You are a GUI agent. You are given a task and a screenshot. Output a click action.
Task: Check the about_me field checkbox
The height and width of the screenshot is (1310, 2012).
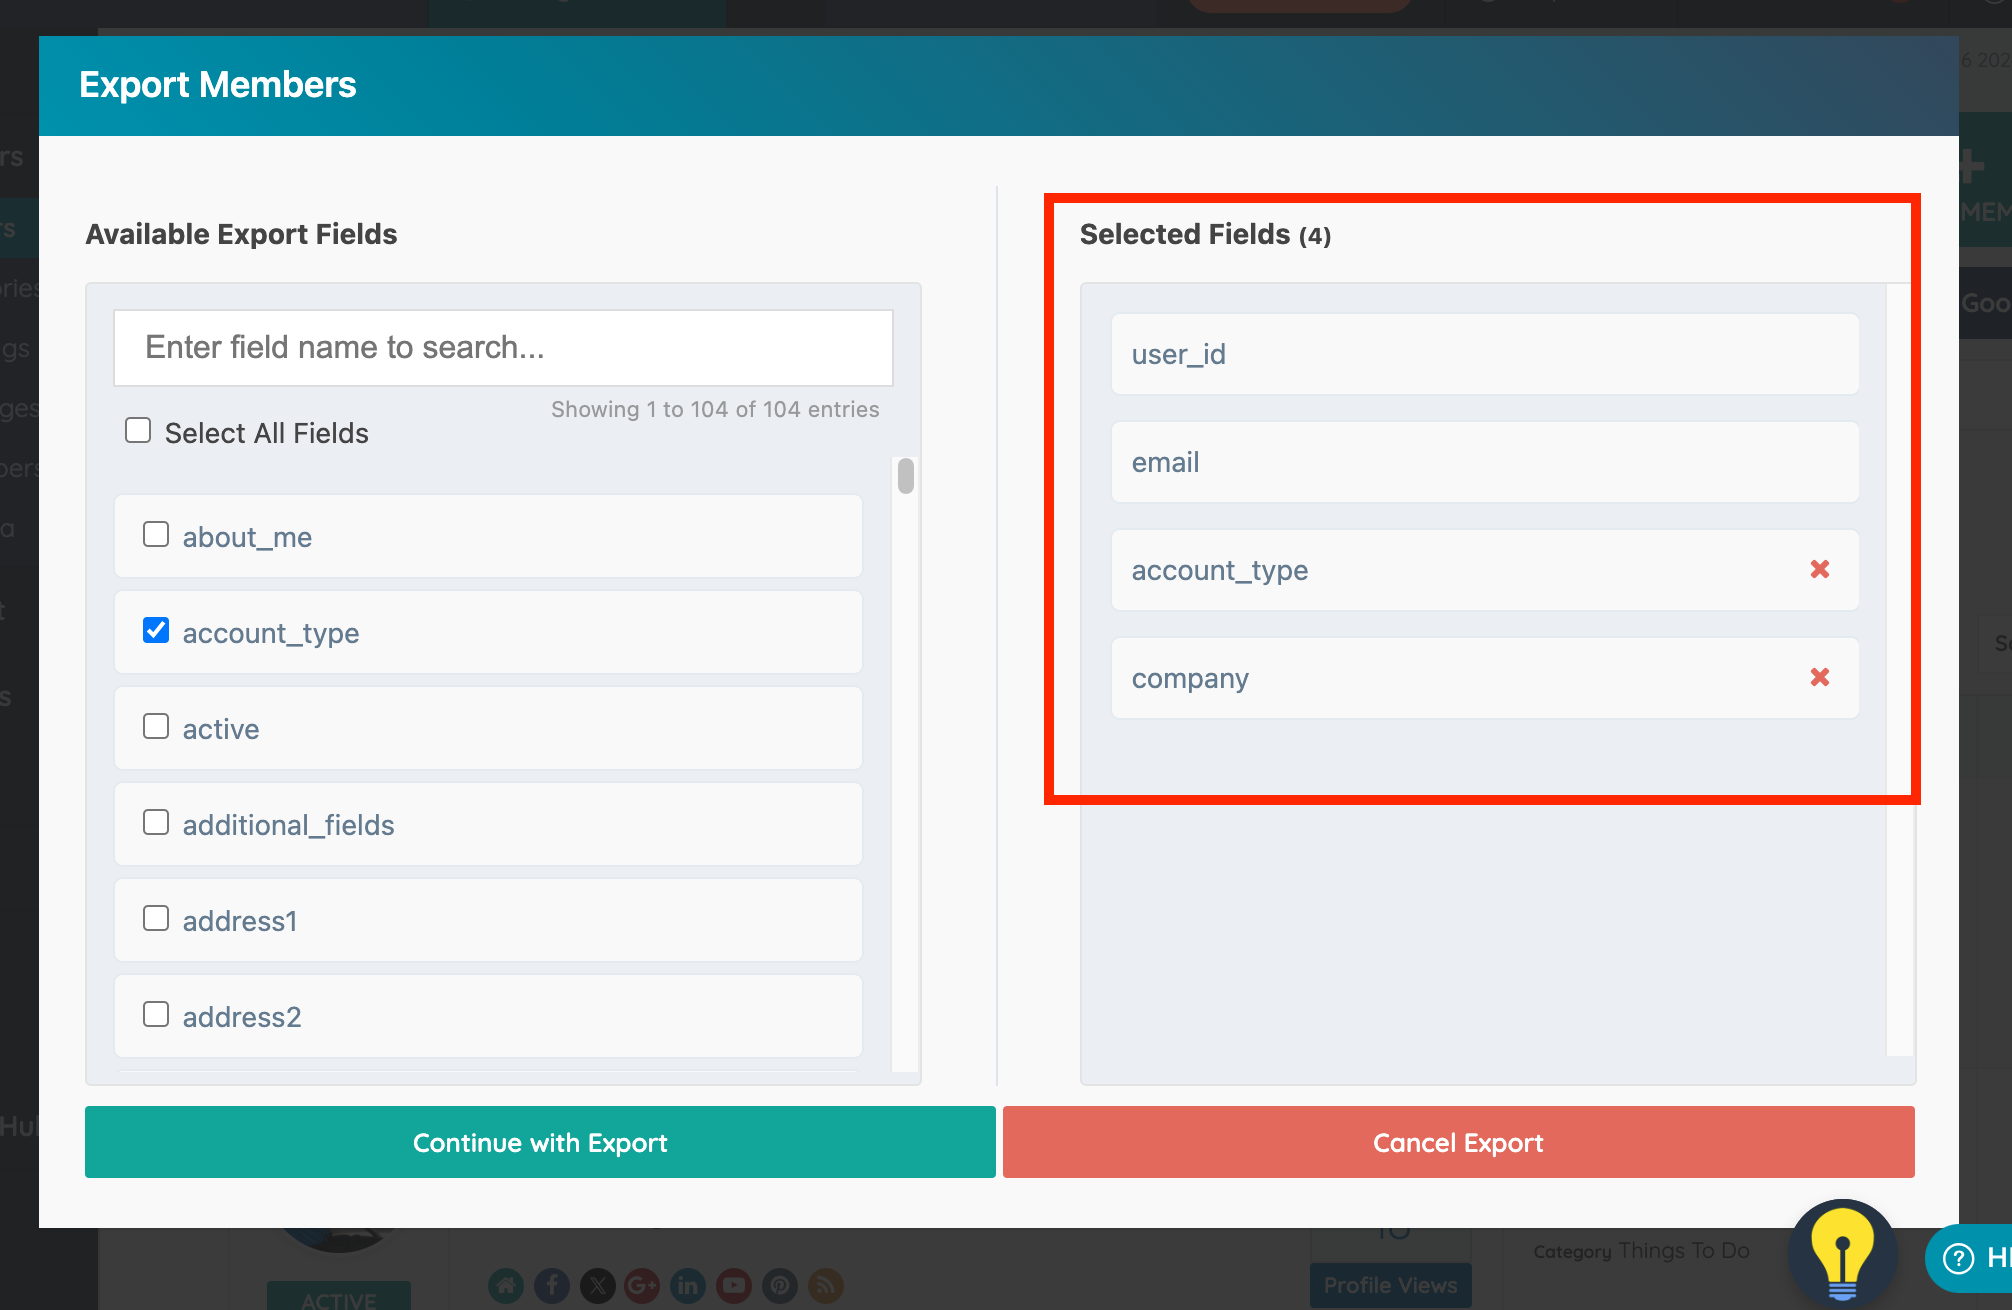tap(156, 535)
